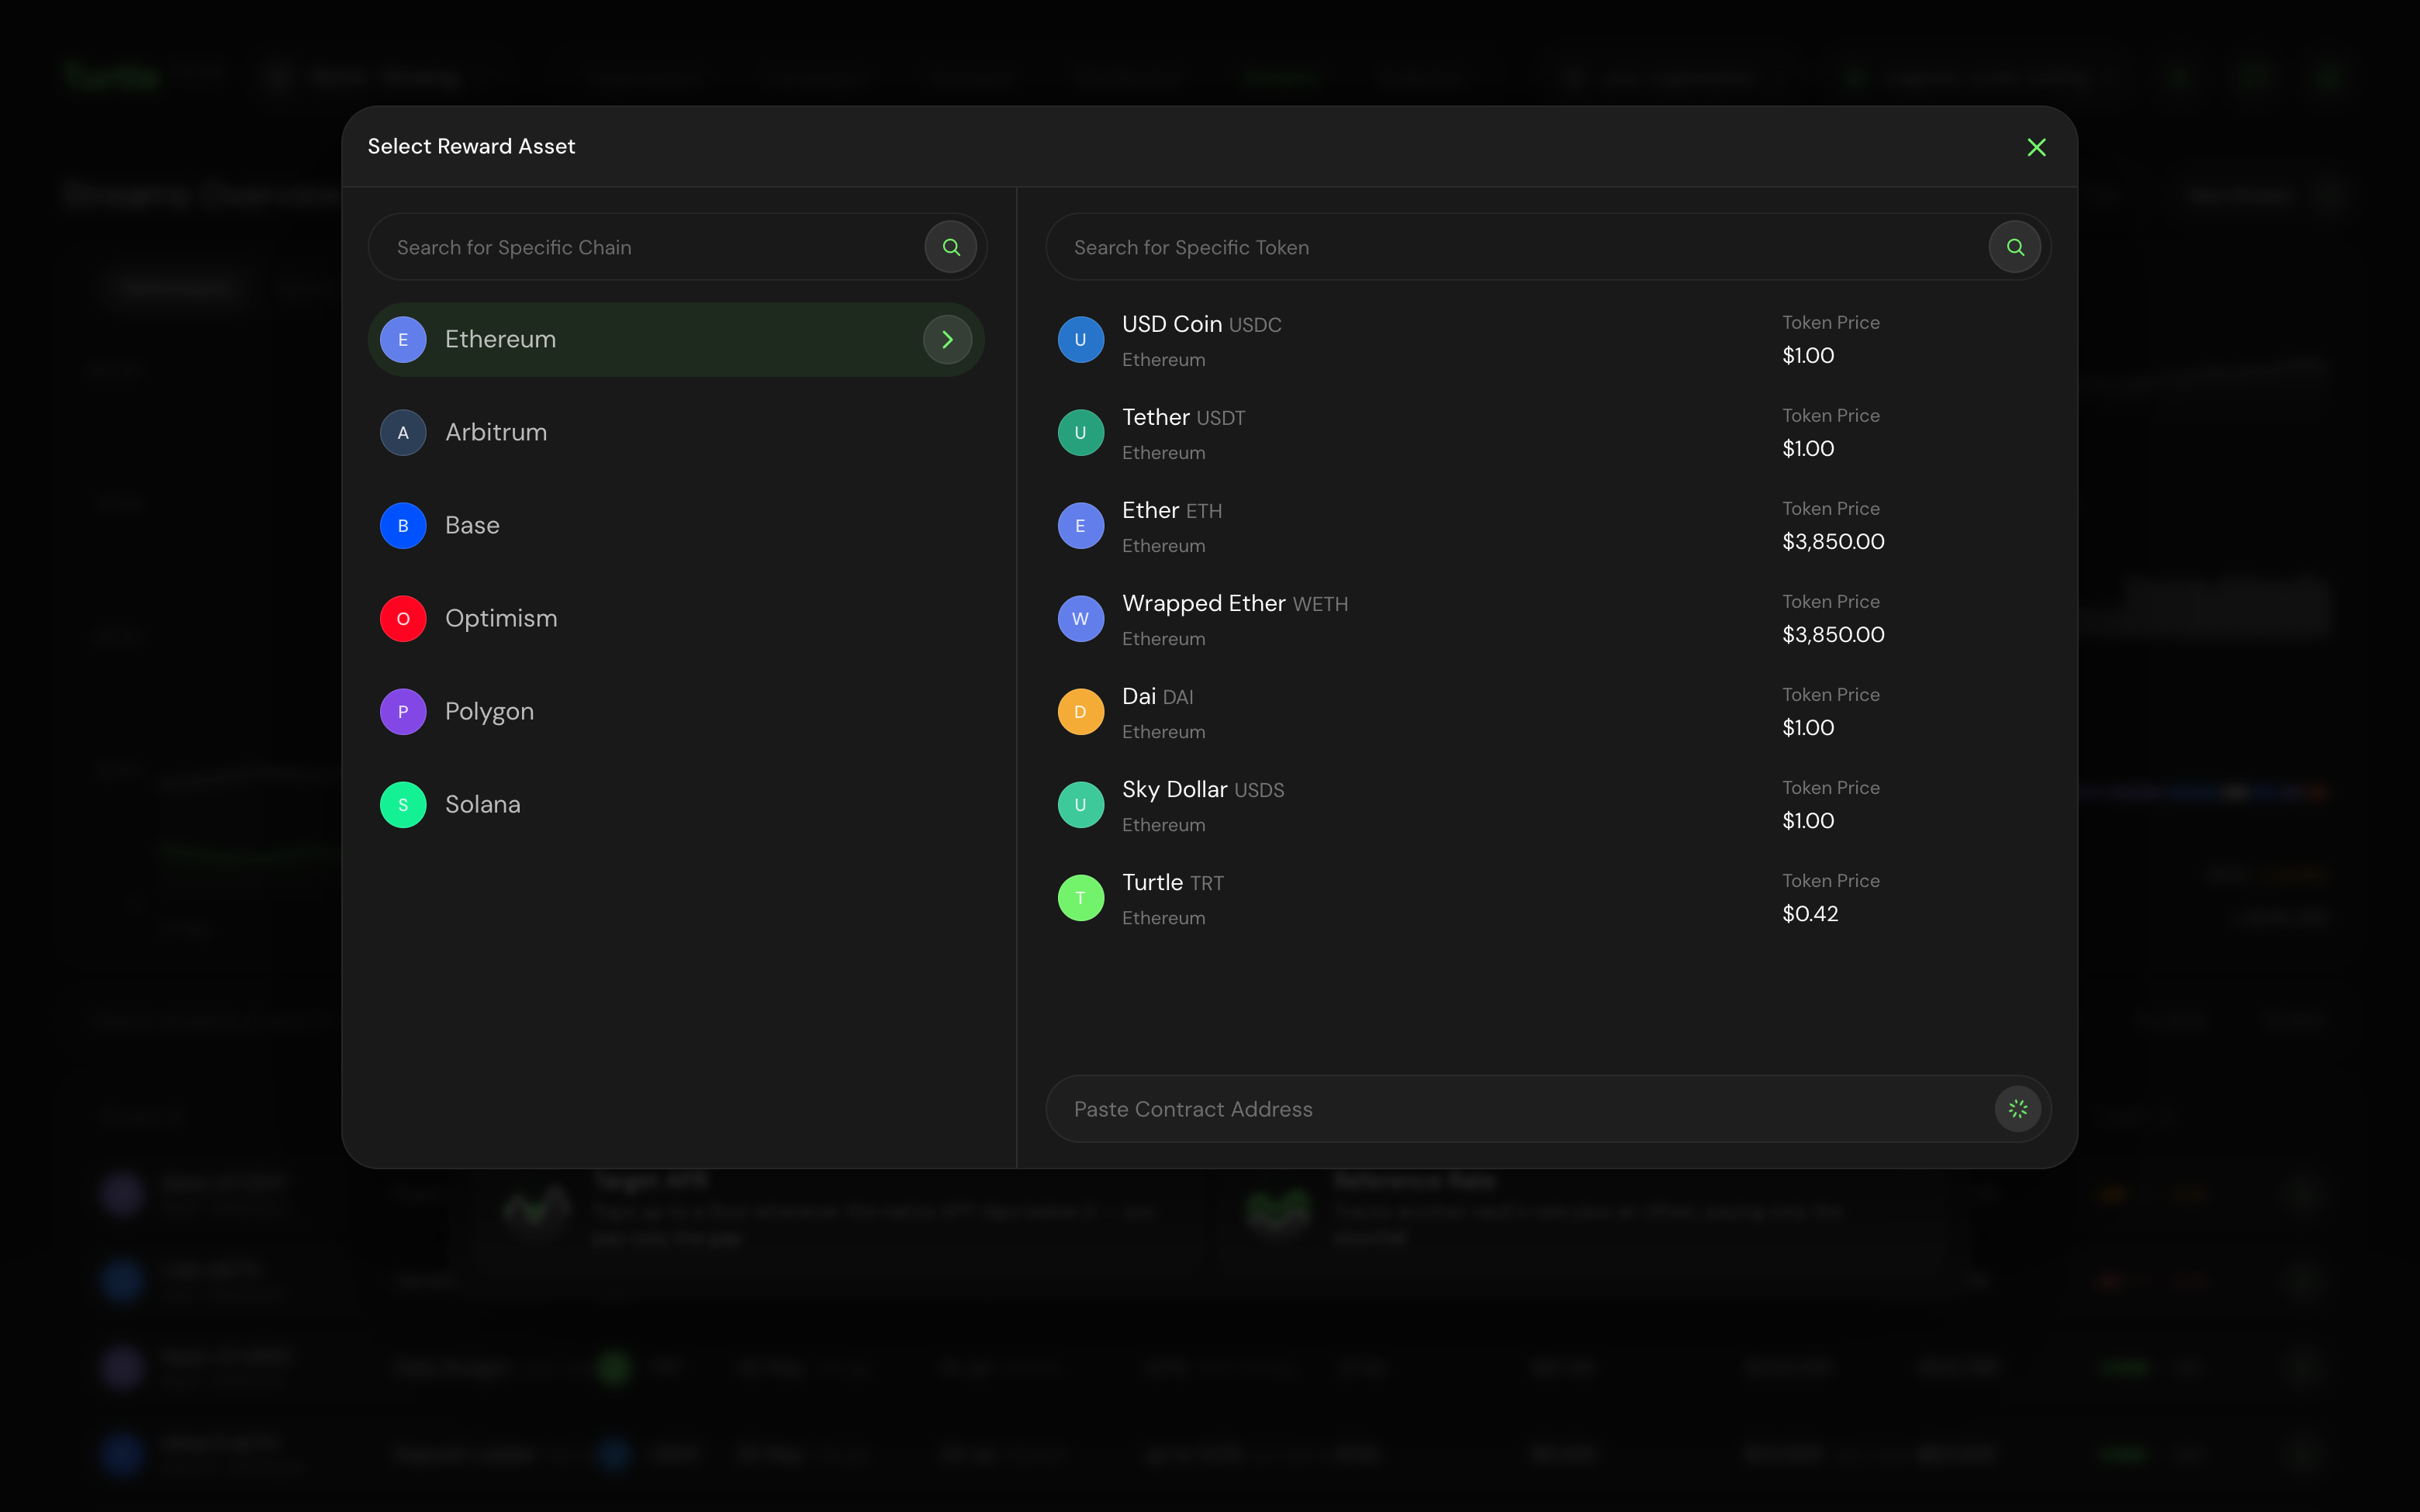The width and height of the screenshot is (2420, 1512).
Task: Click the Solana chain avatar icon
Action: pos(403,805)
